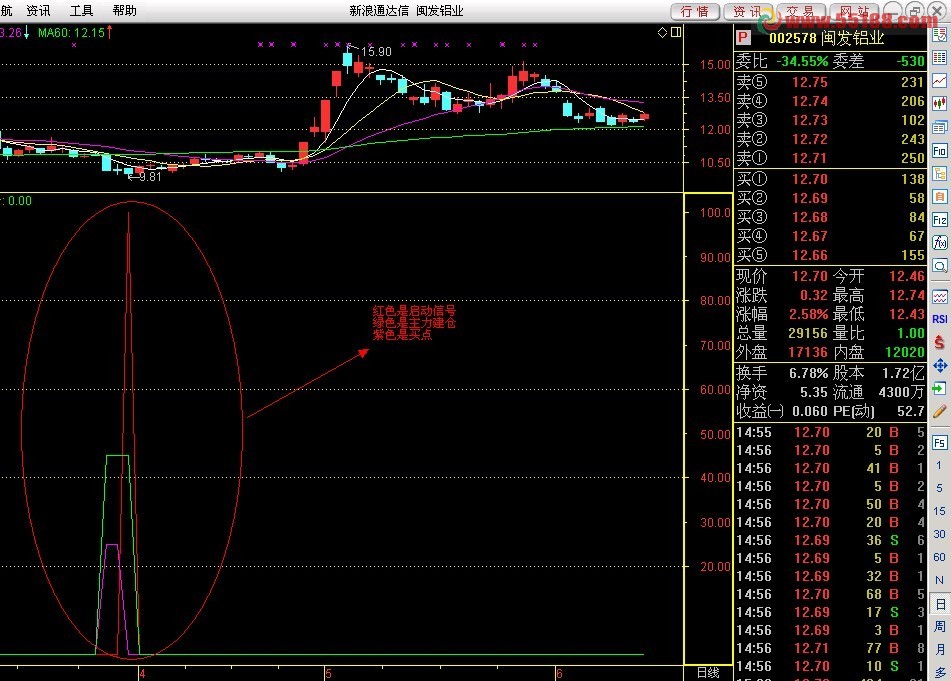Screen dimensions: 951x681
Task: Click the red S arrow icon
Action: [939, 342]
